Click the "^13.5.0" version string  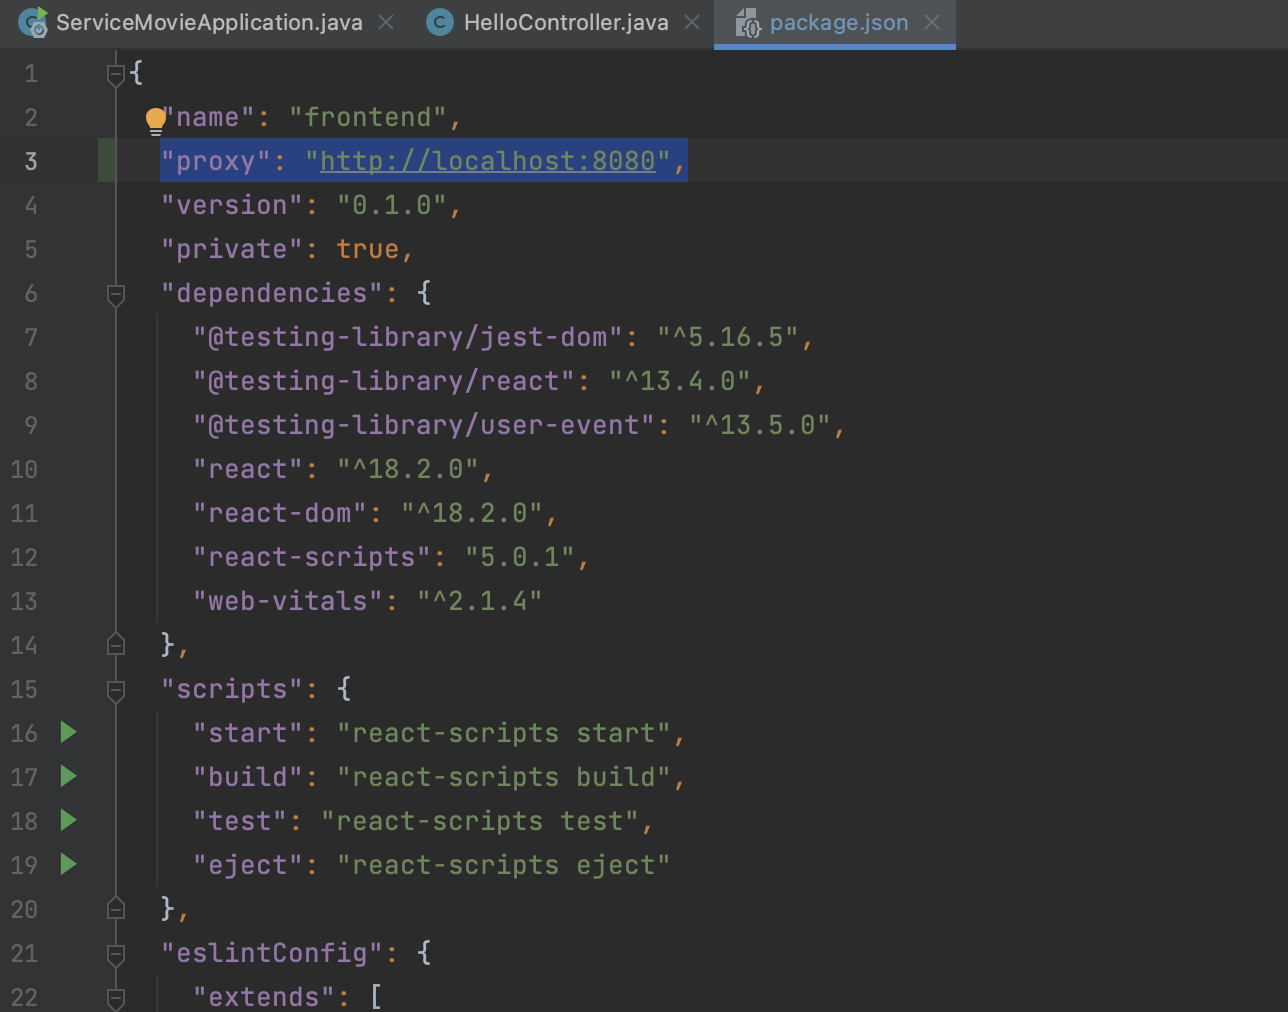point(760,425)
